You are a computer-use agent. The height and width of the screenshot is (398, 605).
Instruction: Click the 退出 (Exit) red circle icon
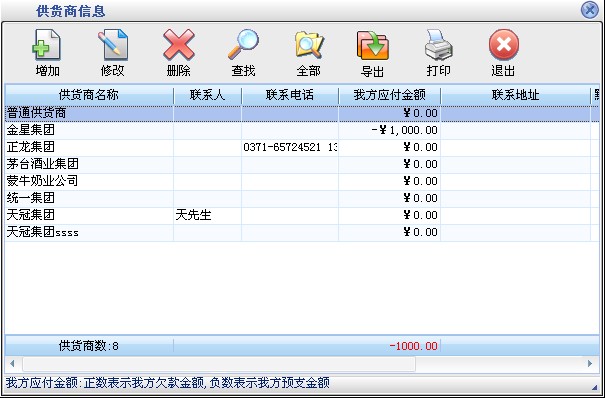(x=504, y=52)
